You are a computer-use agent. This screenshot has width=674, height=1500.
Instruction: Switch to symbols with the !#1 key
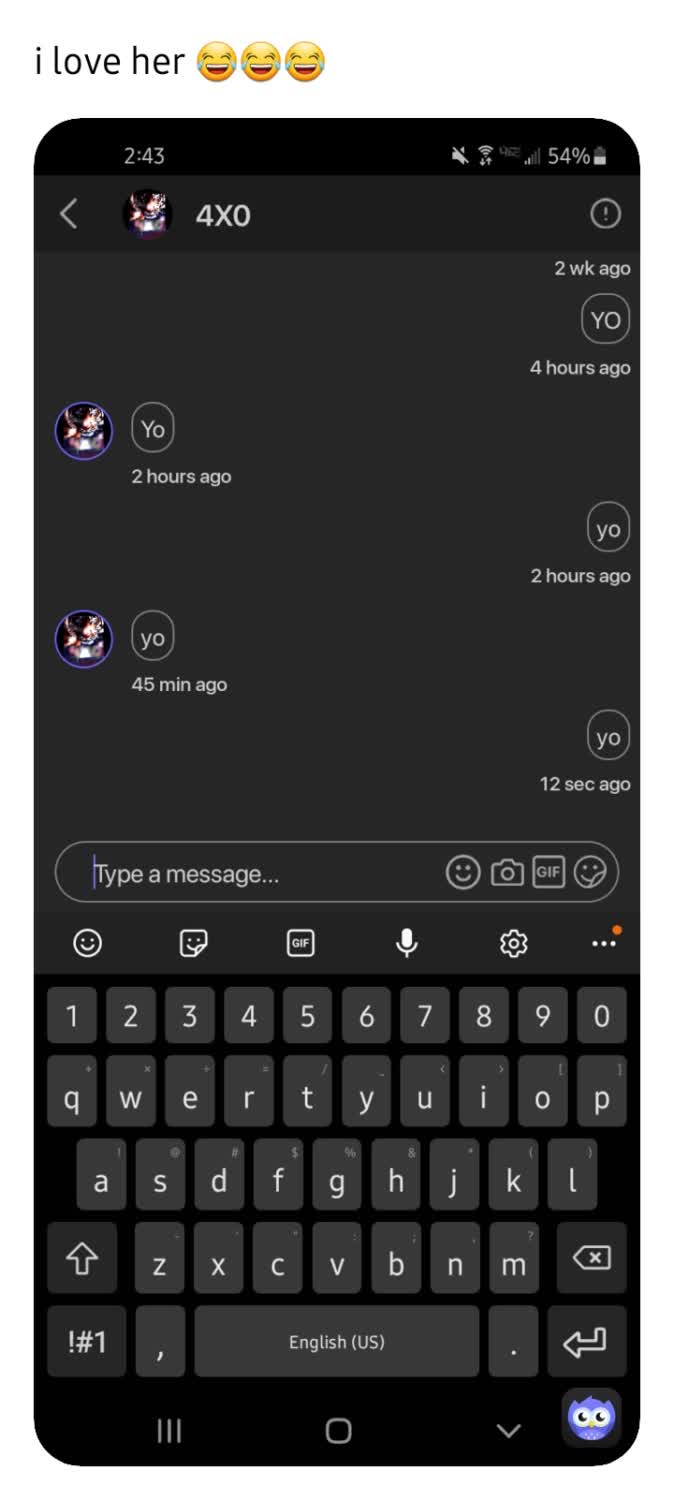tap(87, 1342)
